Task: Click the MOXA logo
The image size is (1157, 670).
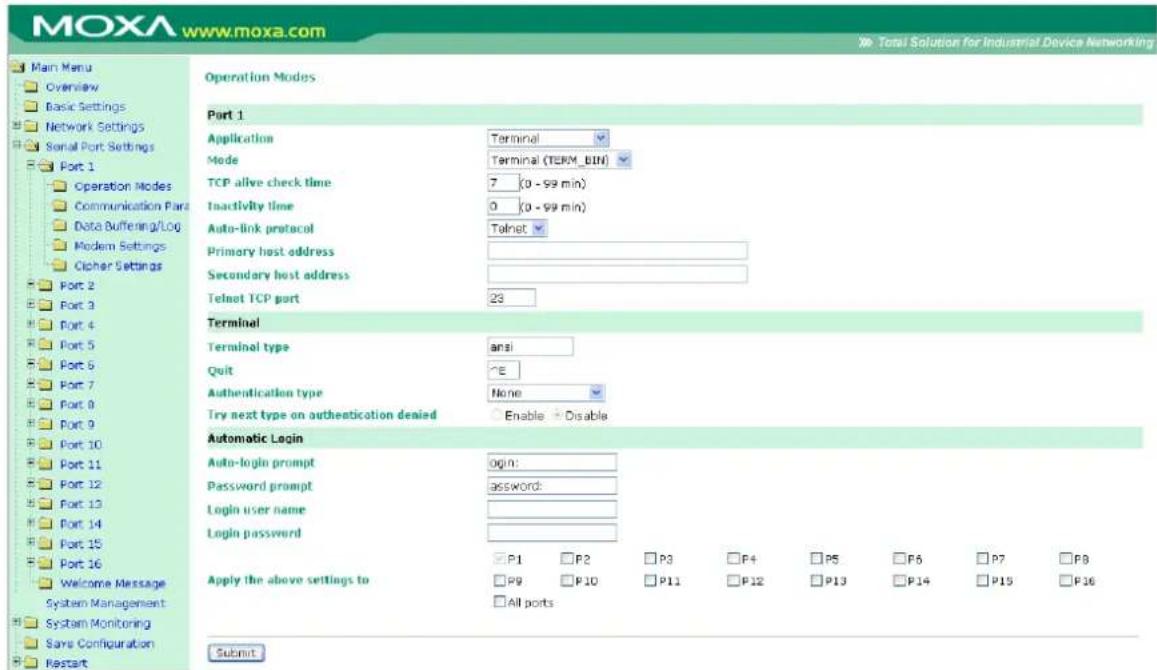Action: click(x=103, y=27)
